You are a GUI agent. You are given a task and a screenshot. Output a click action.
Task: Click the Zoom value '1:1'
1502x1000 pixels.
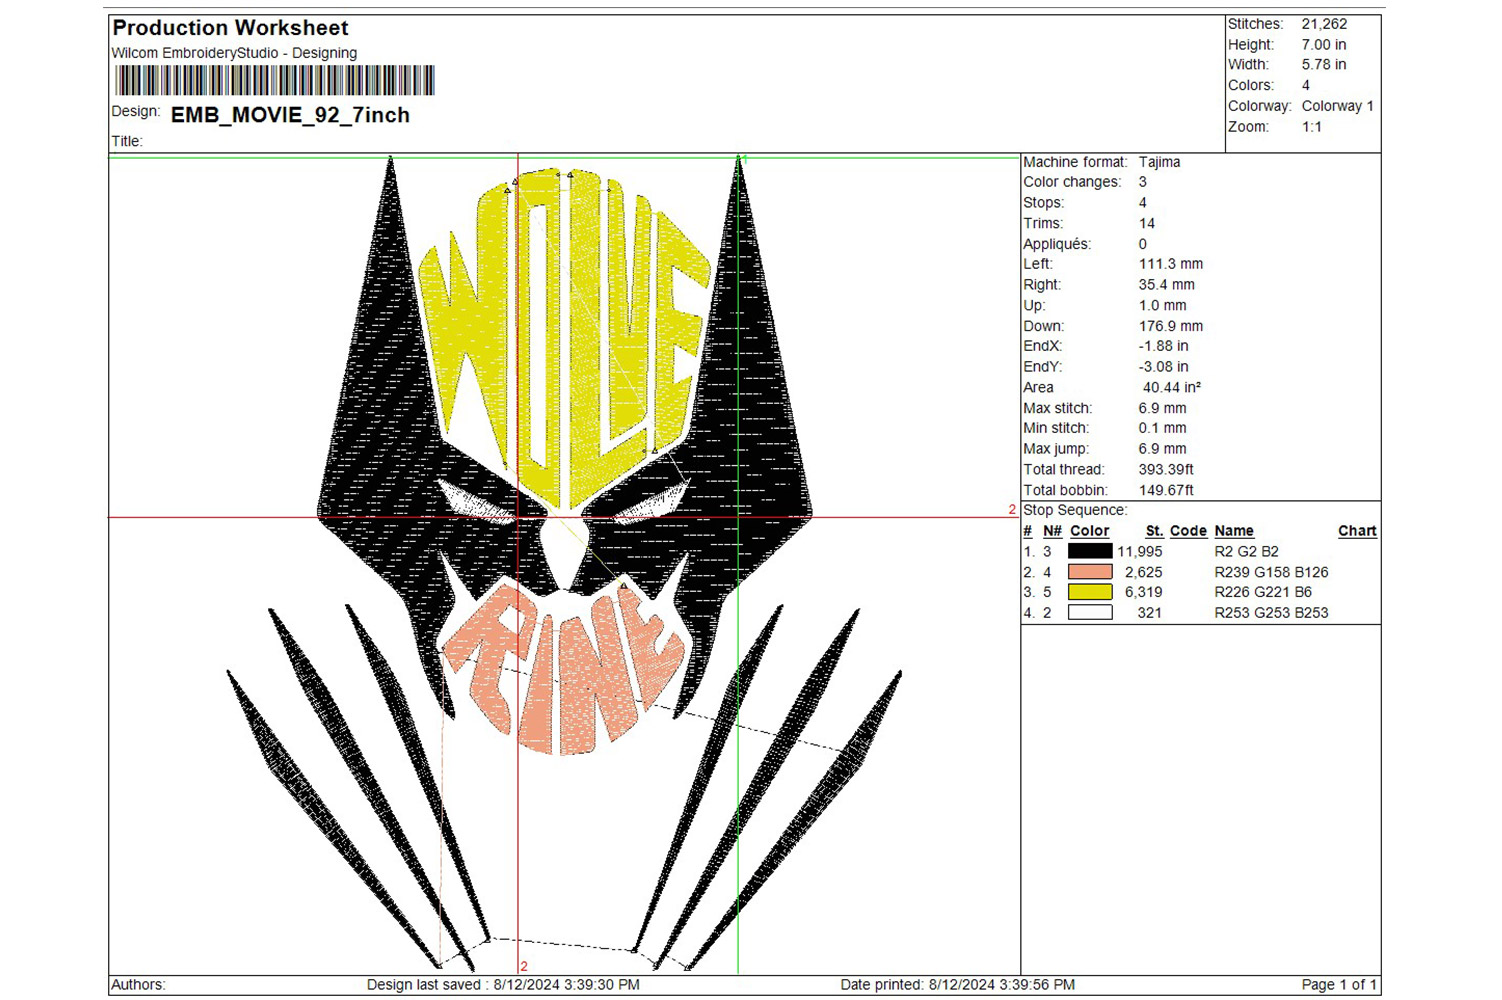click(1311, 127)
